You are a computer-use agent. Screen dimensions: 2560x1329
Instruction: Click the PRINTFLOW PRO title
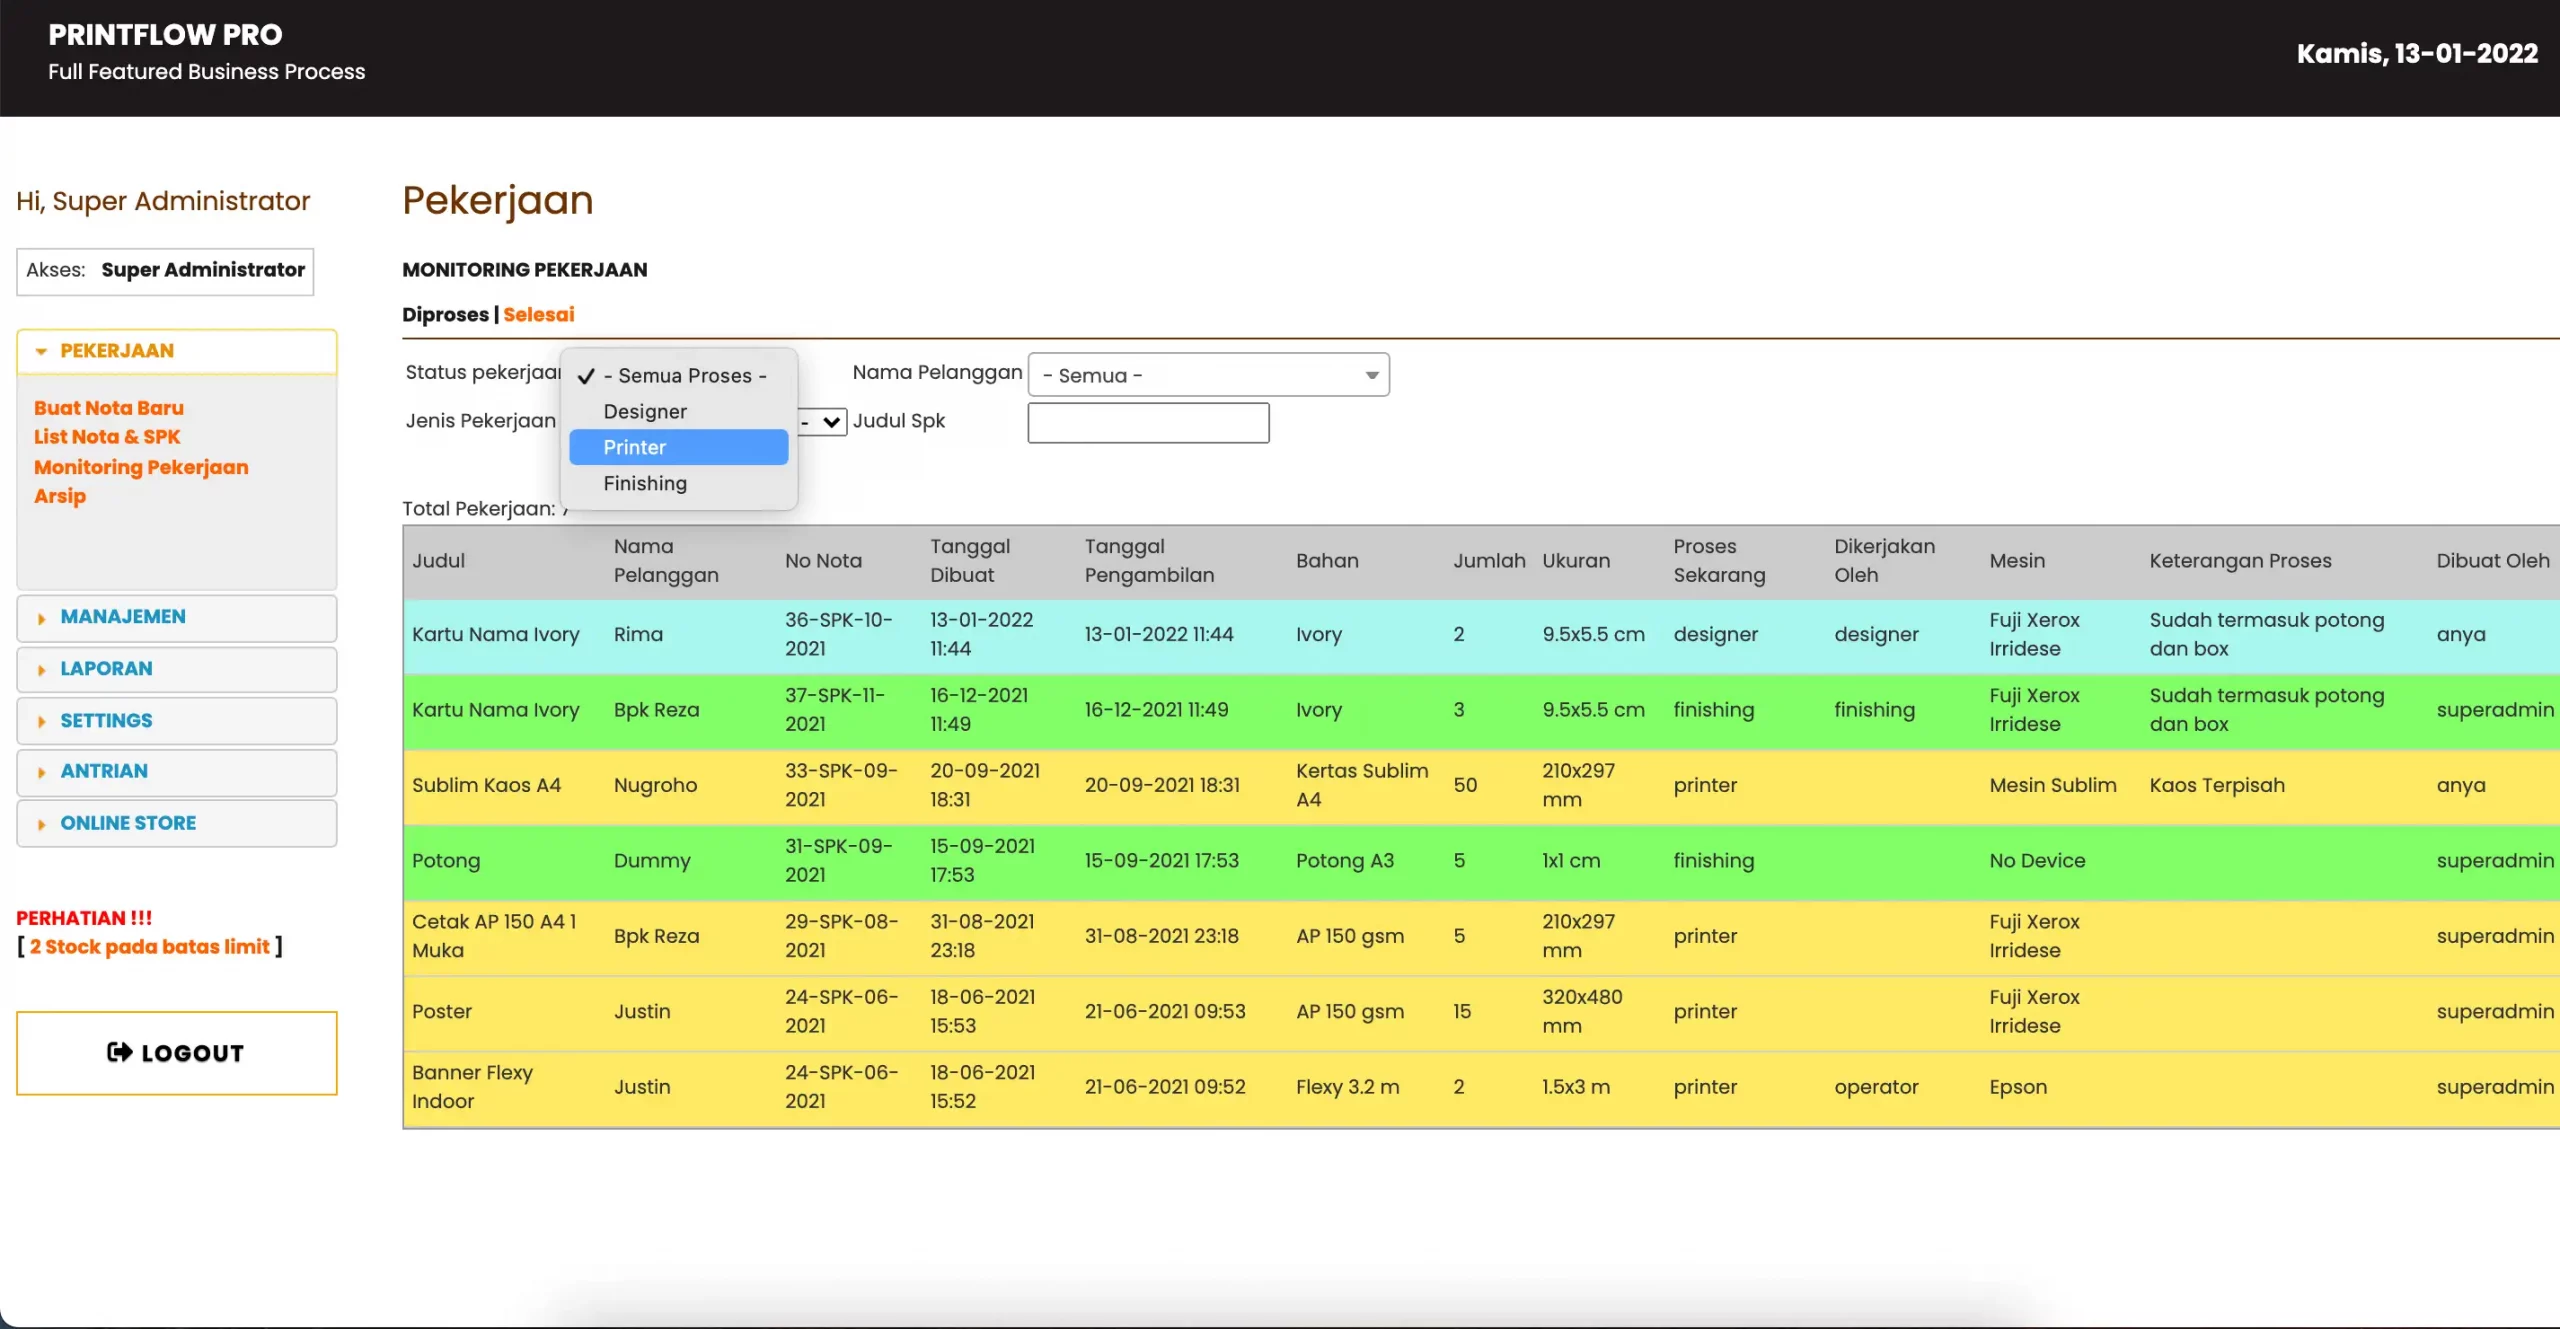tap(165, 35)
